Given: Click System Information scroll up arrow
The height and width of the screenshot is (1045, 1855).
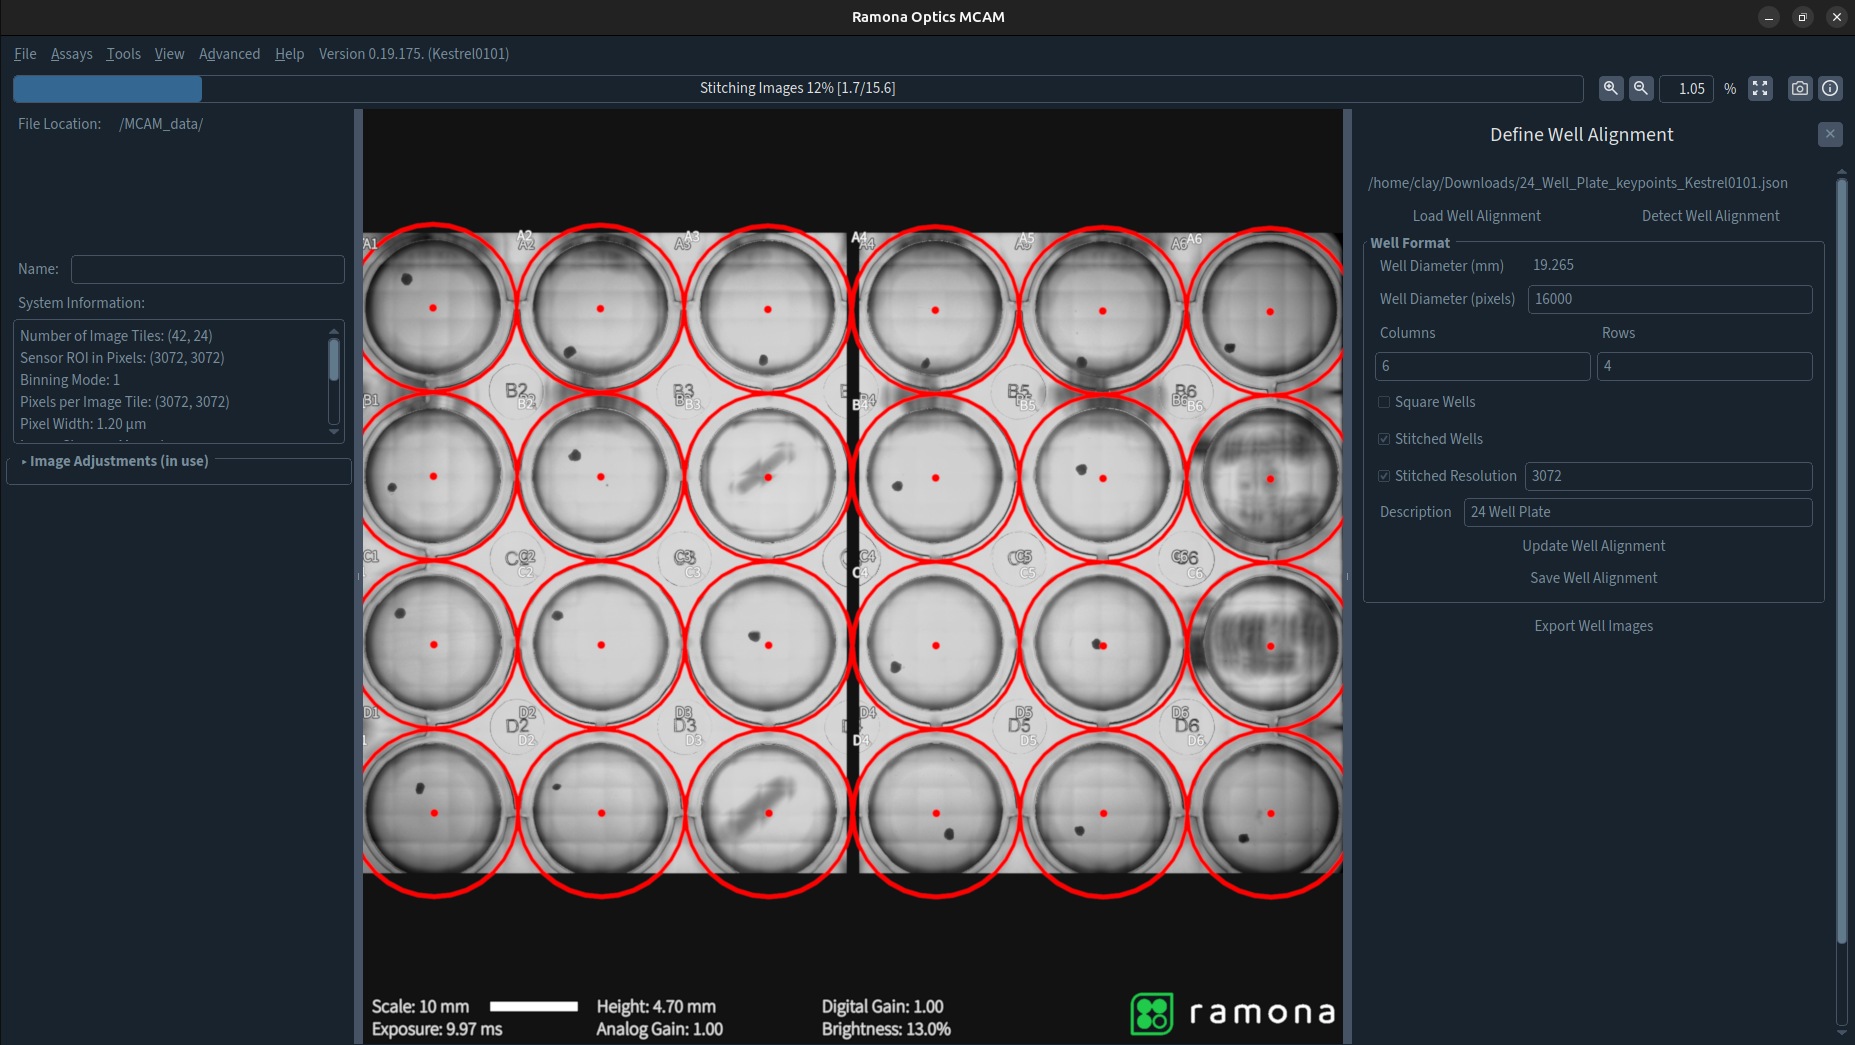Looking at the screenshot, I should 334,331.
